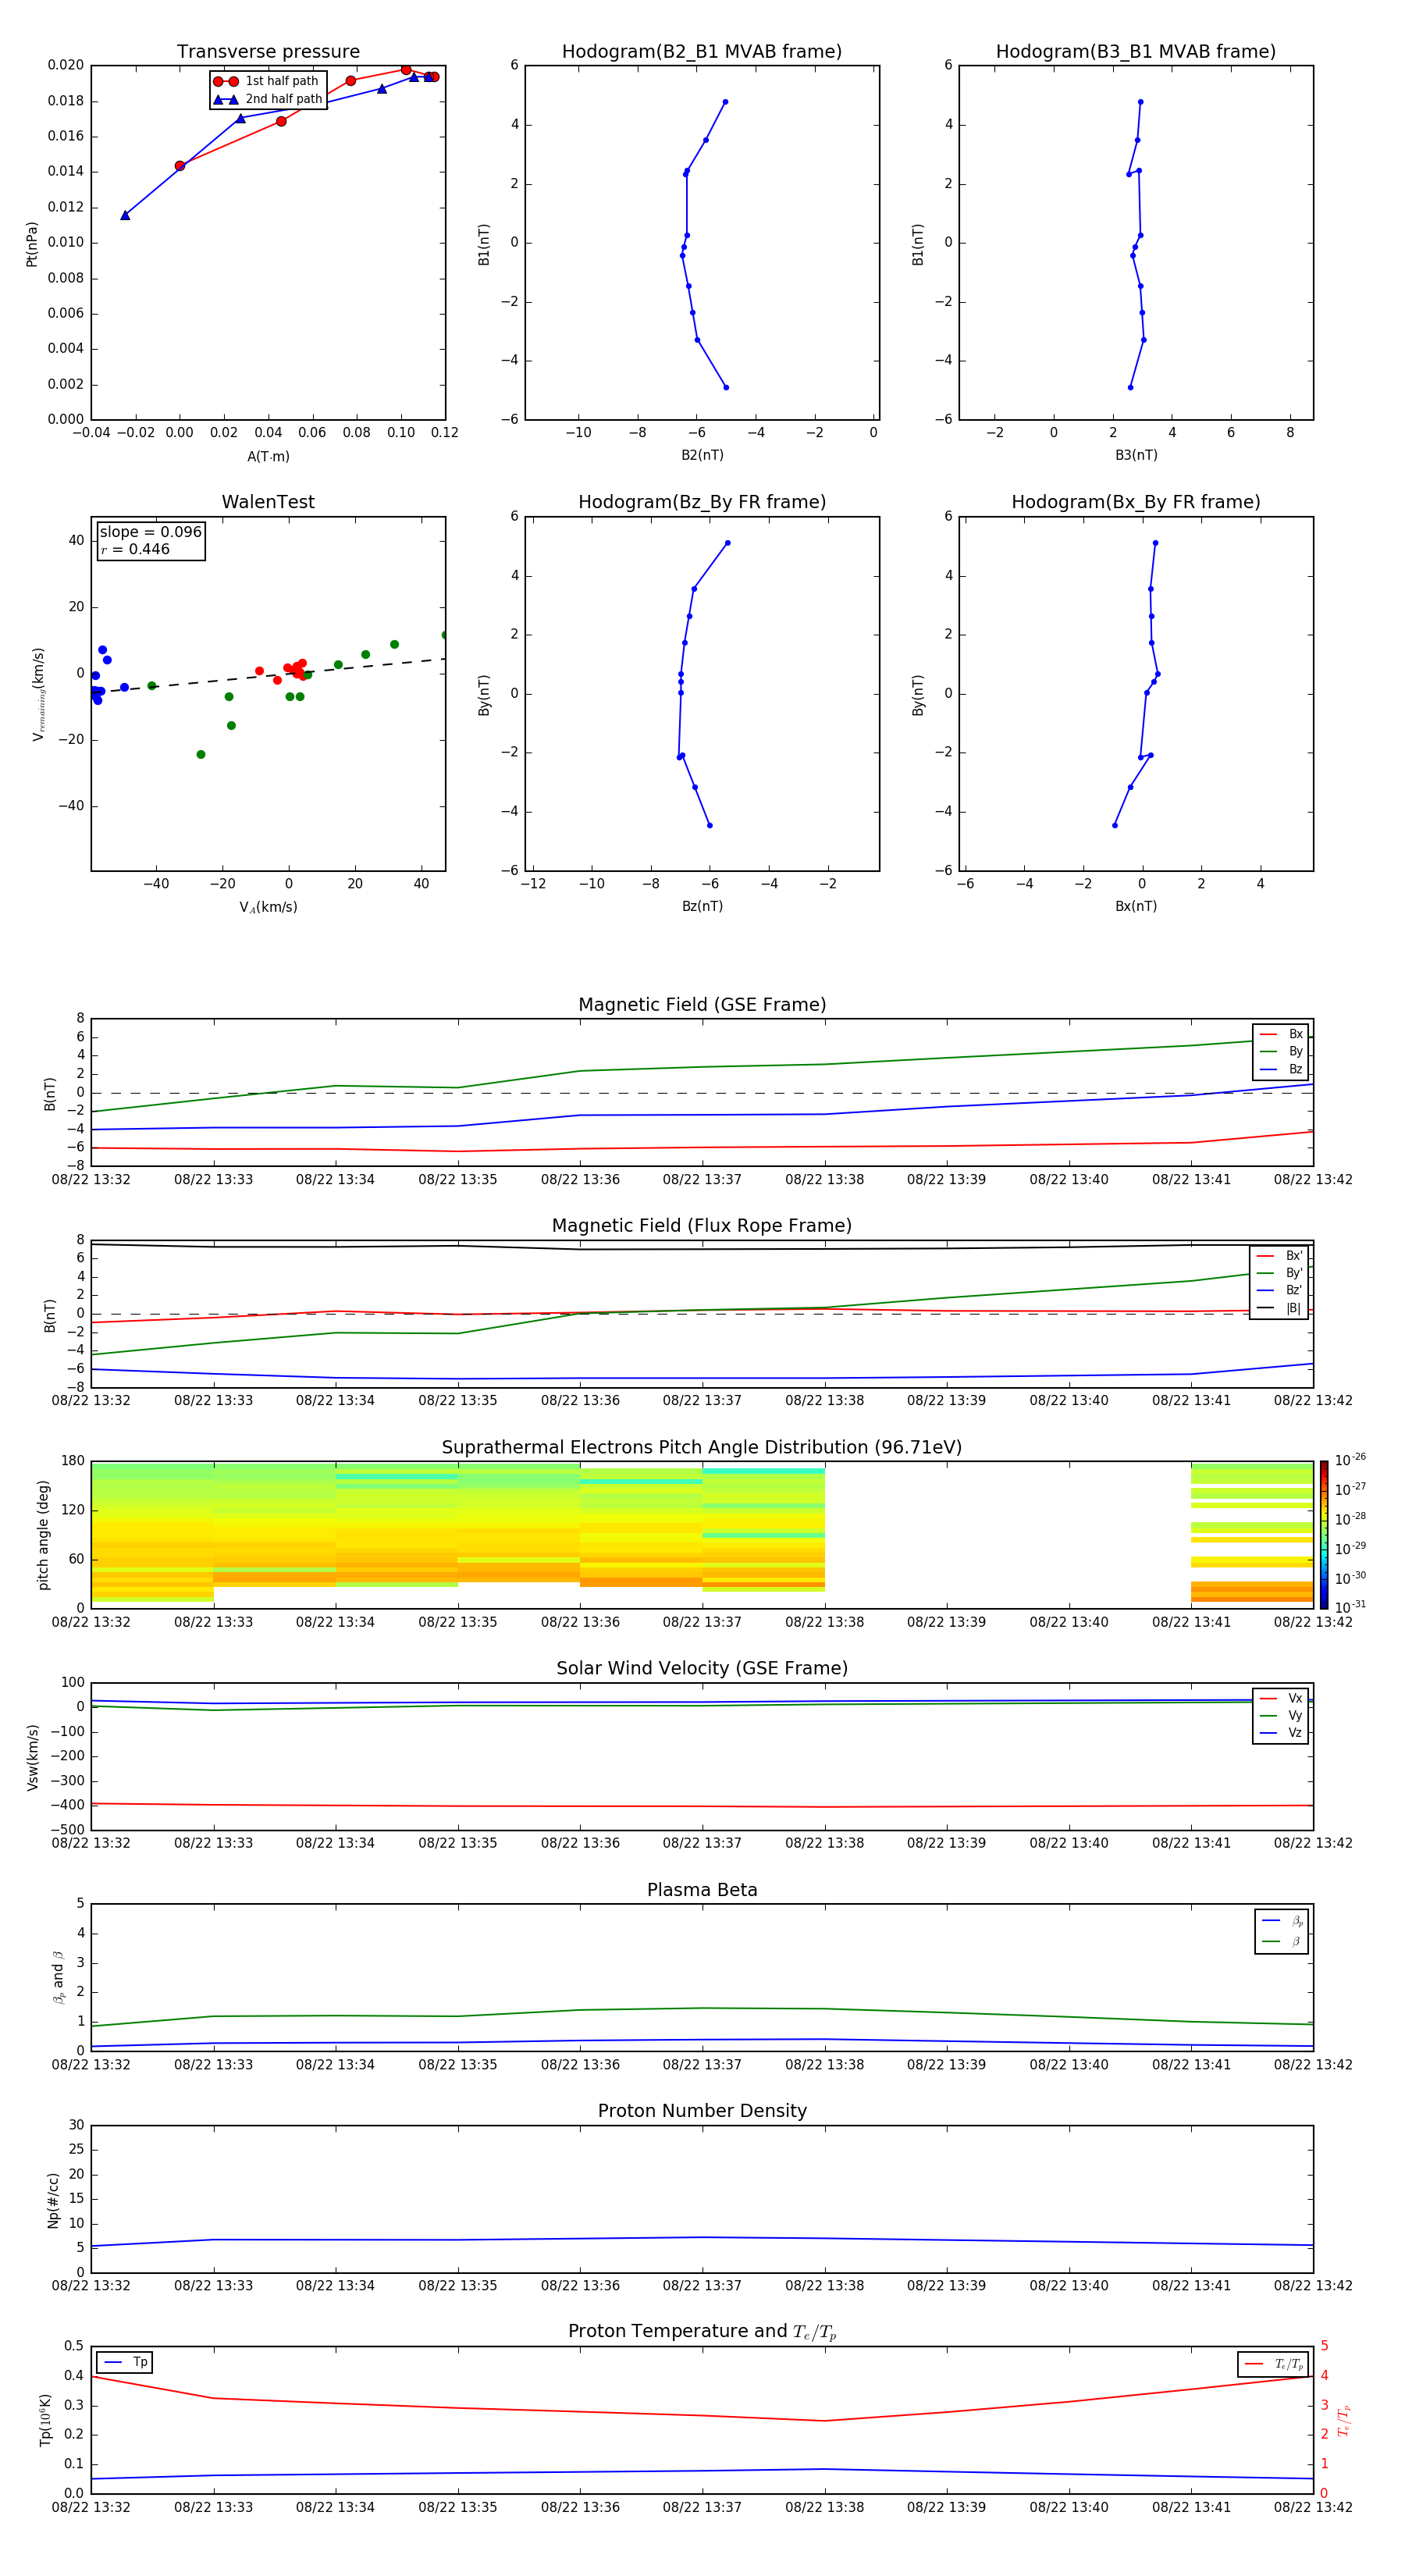Click the red circle "1st half path" legend marker

click(x=225, y=81)
